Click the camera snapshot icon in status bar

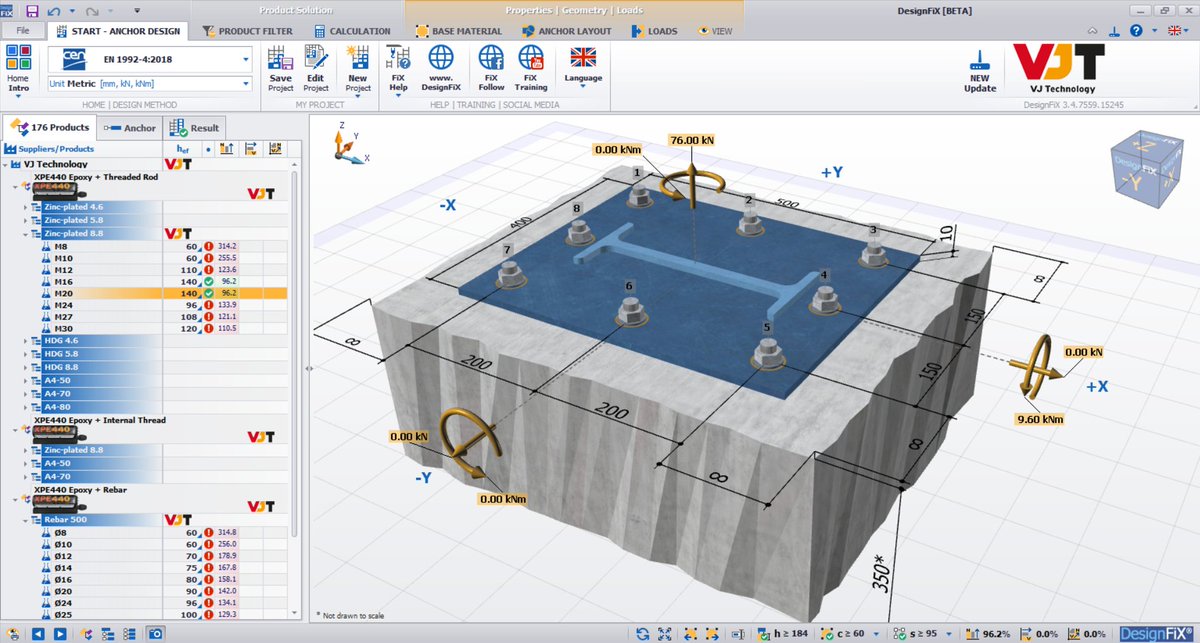point(156,633)
